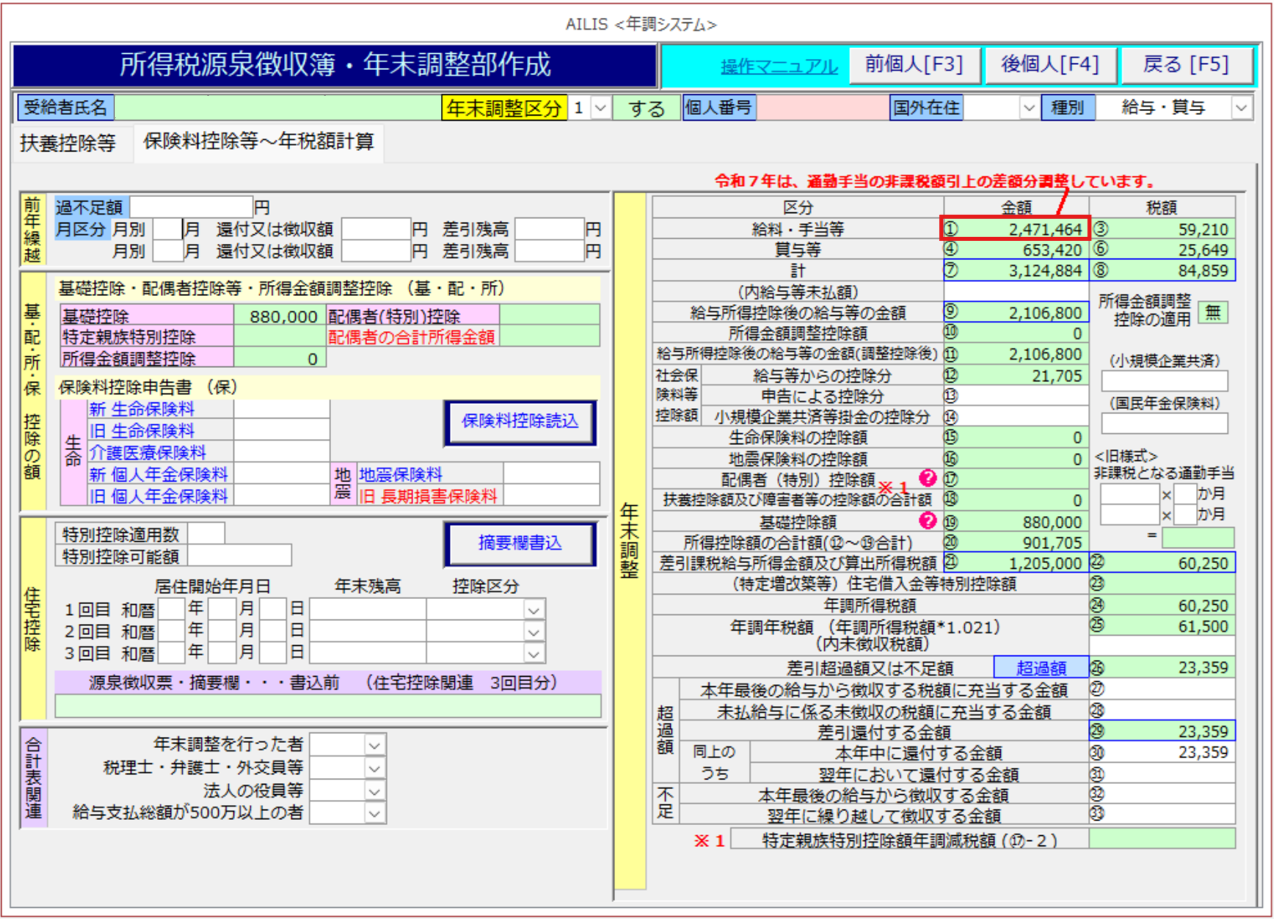Click the 保険料控除読込 button
The height and width of the screenshot is (919, 1274).
(x=520, y=422)
